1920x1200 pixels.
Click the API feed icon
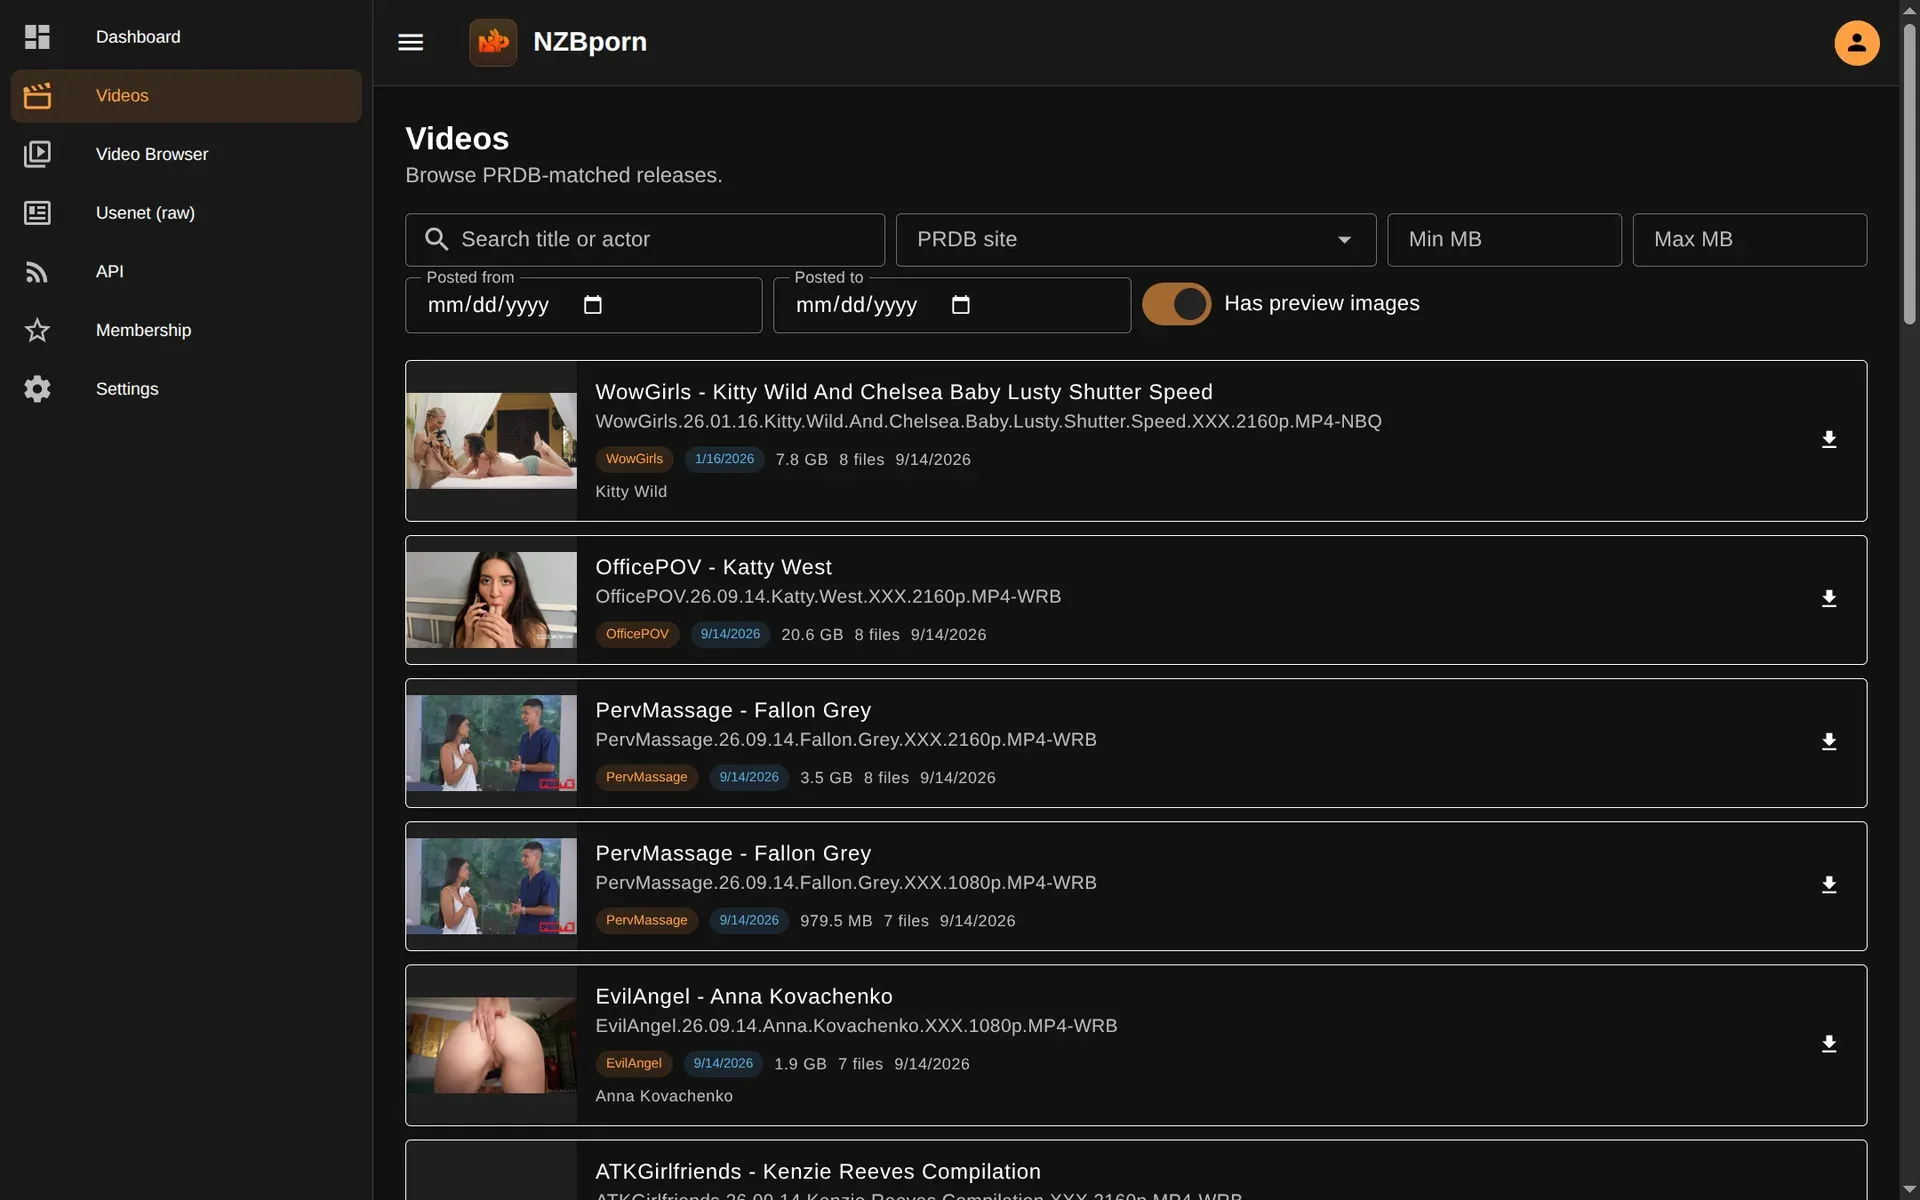pos(37,272)
